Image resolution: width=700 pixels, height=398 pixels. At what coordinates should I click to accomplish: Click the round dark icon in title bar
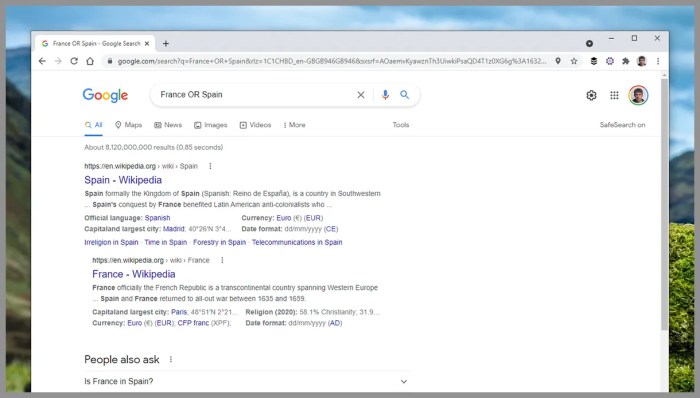[x=589, y=43]
